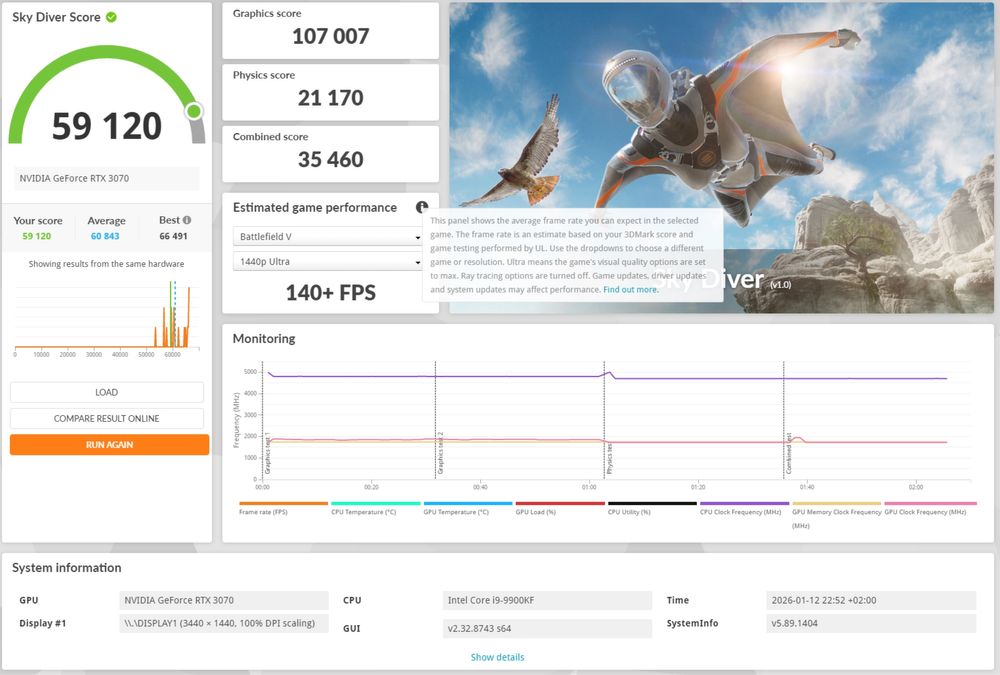This screenshot has height=675, width=1000.
Task: Click the LOAD button
Action: (107, 392)
